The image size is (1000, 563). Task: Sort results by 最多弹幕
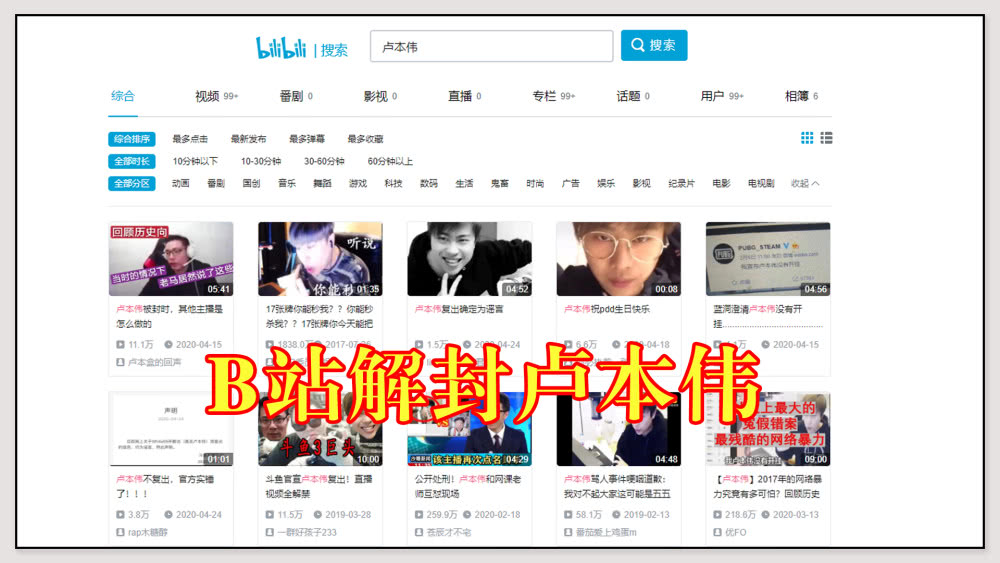click(x=307, y=139)
